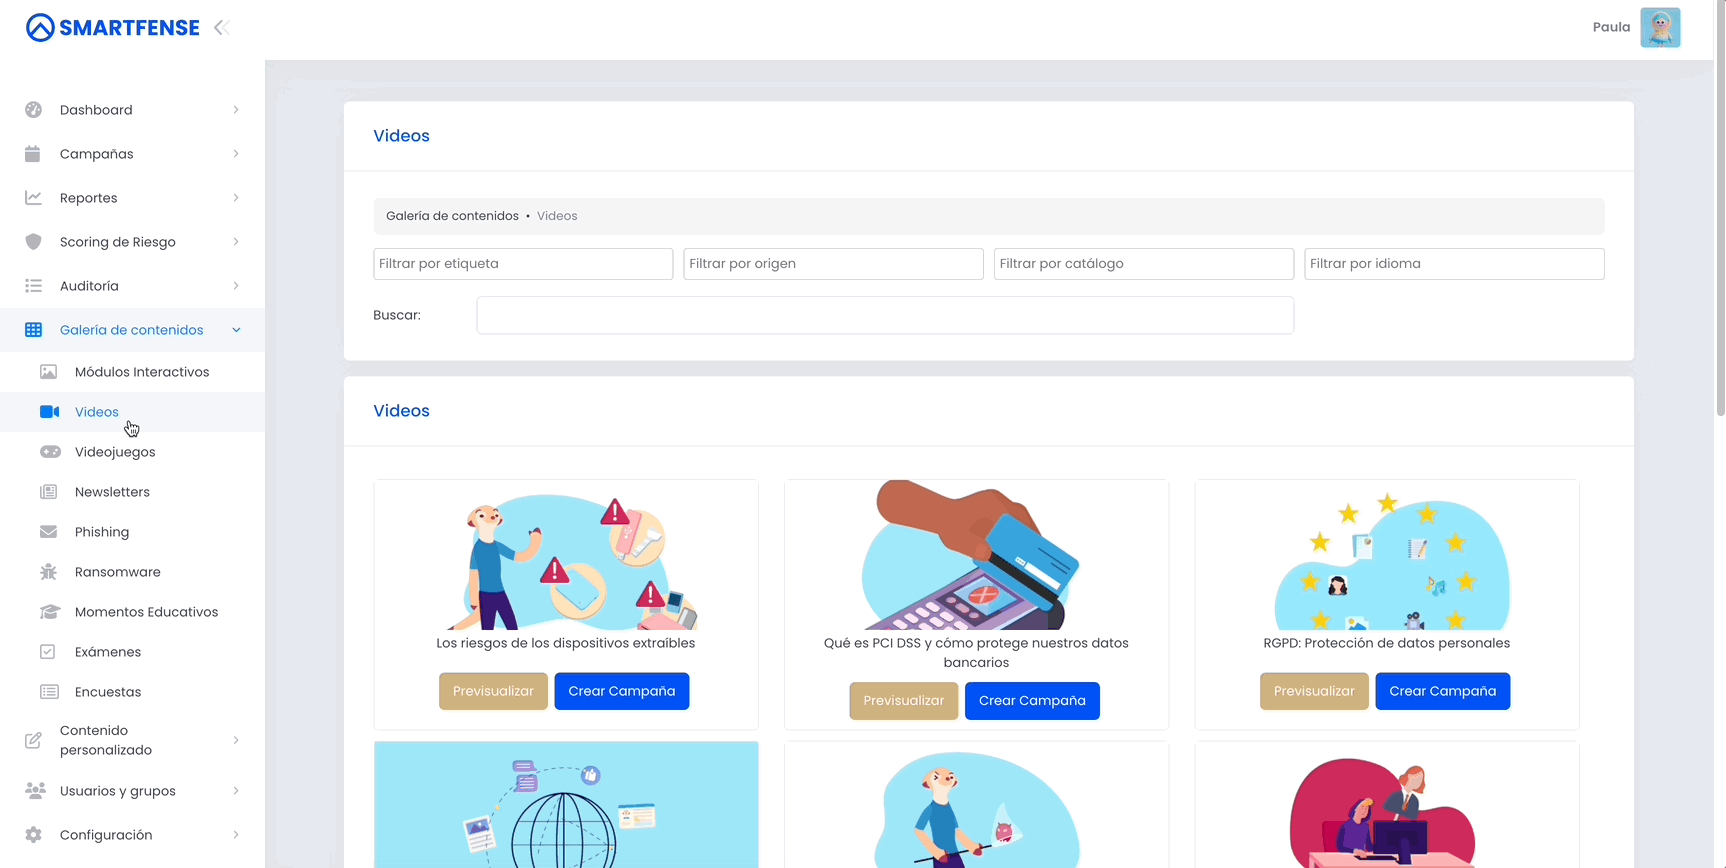Click the Dashboard palette icon

coord(34,110)
